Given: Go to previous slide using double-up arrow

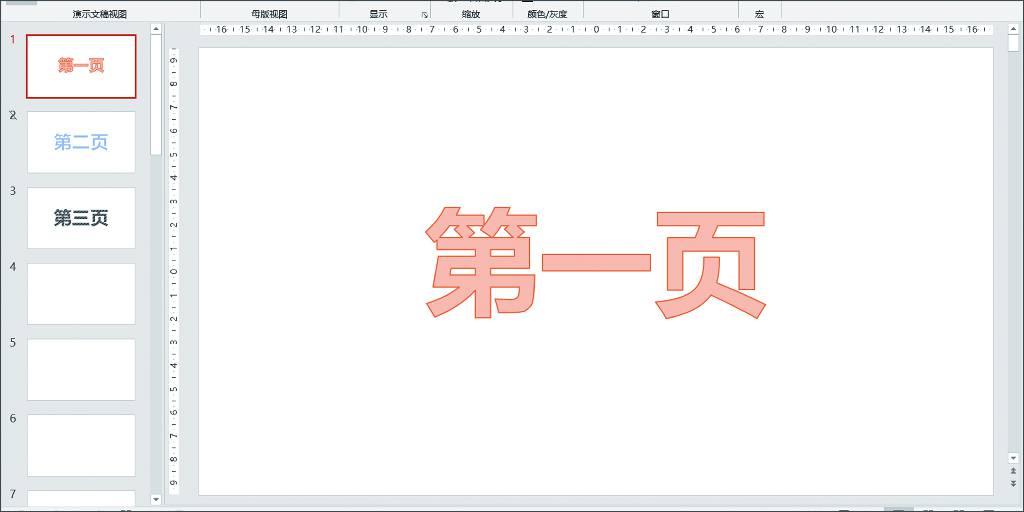Looking at the screenshot, I should pos(1013,470).
